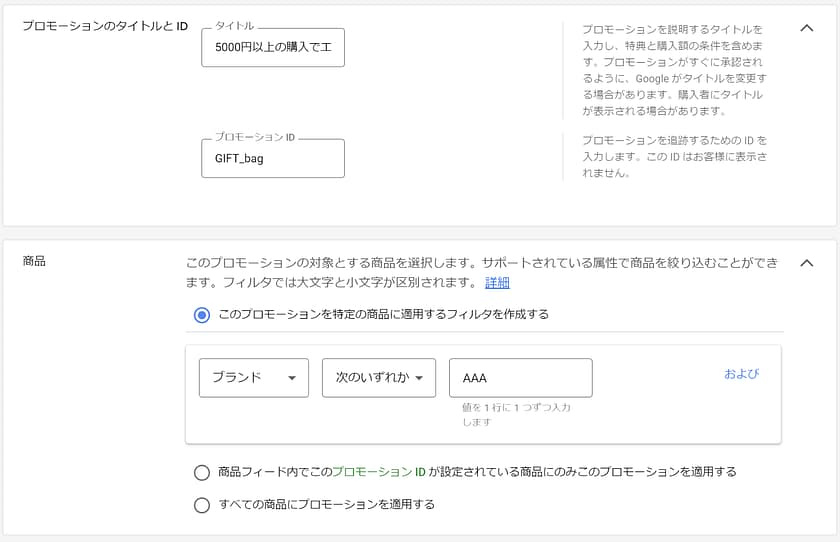840x542 pixels.
Task: Click the promotion ID tracking help text
Action: coord(674,156)
